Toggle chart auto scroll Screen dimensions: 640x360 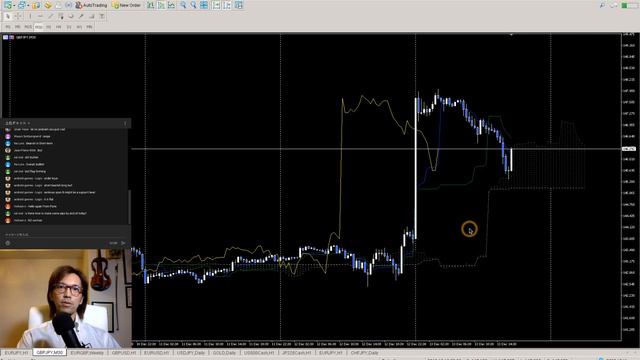(x=216, y=5)
